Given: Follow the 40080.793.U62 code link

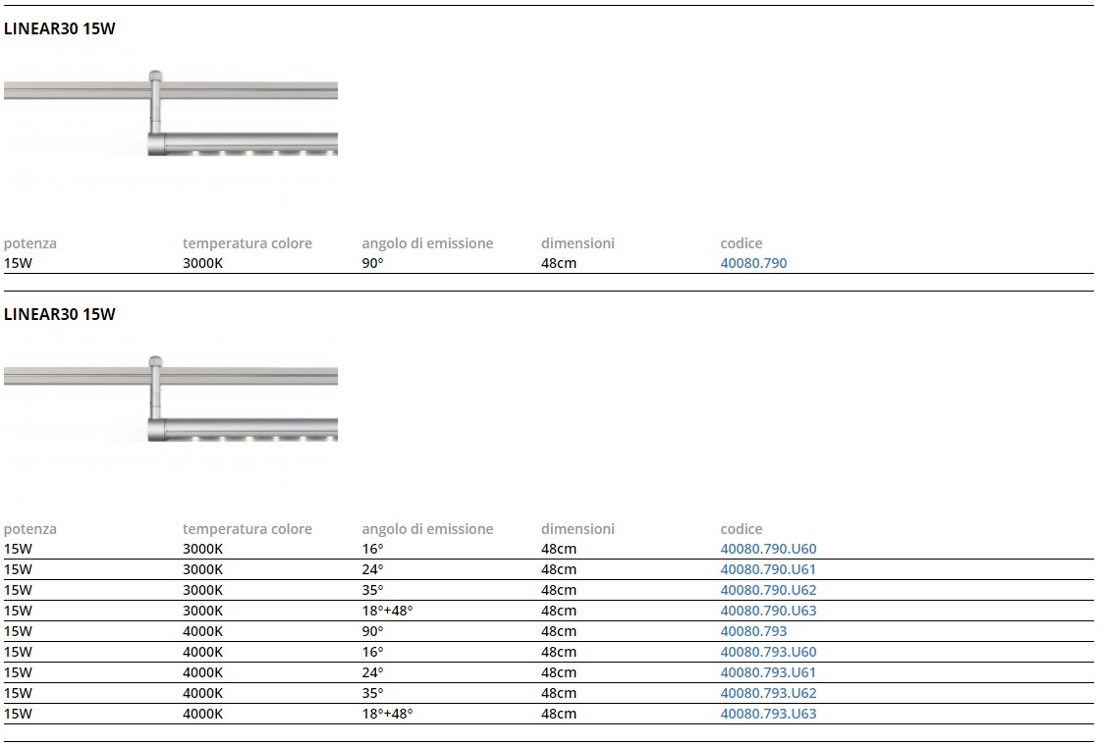Looking at the screenshot, I should click(768, 693).
